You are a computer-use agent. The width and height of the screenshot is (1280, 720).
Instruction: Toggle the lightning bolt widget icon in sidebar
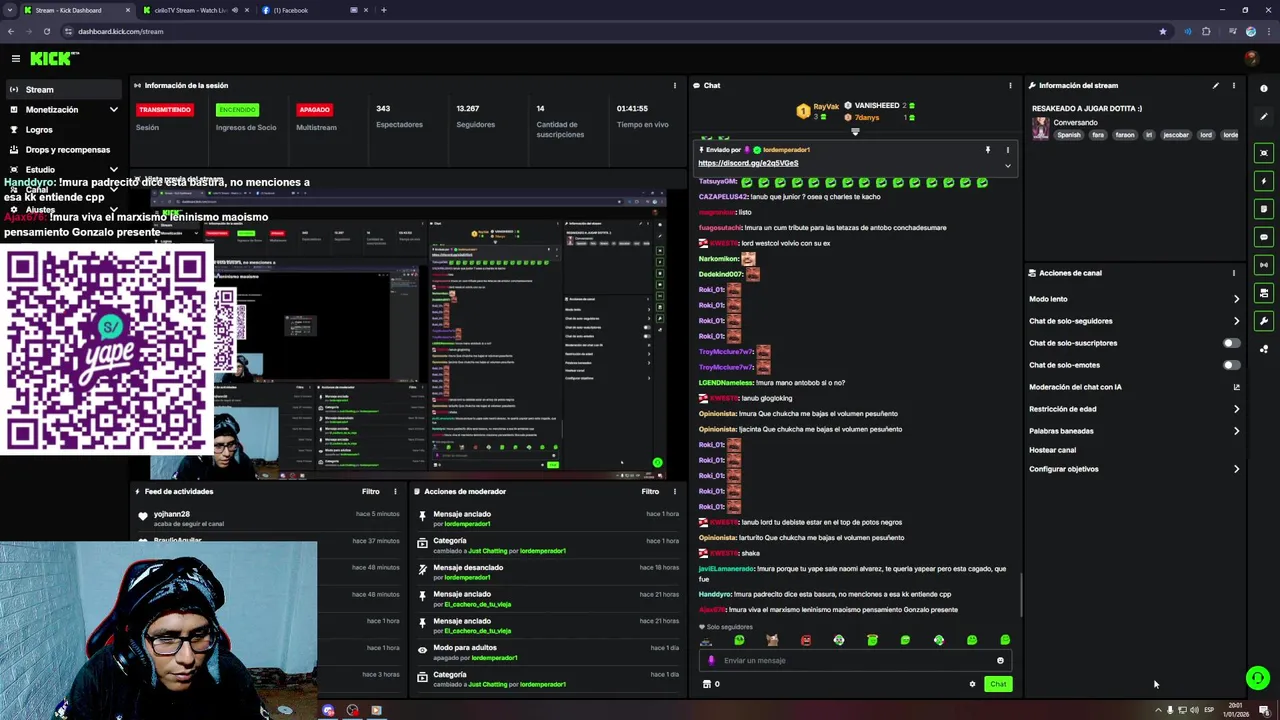(1264, 181)
